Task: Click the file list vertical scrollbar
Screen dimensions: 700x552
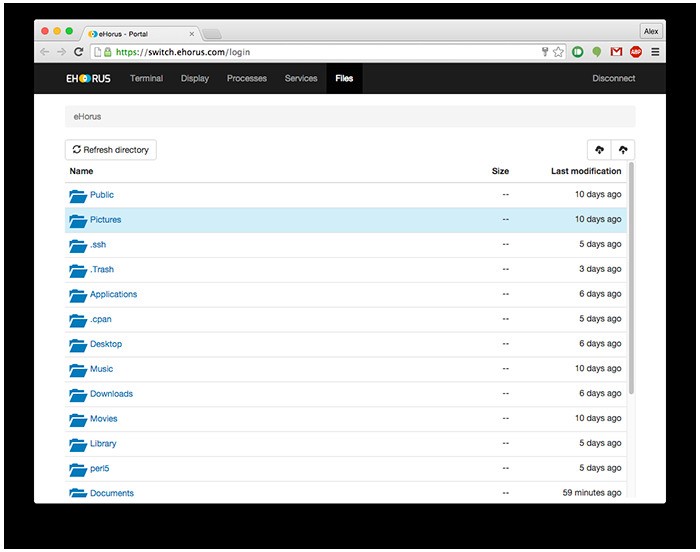Action: point(631,280)
